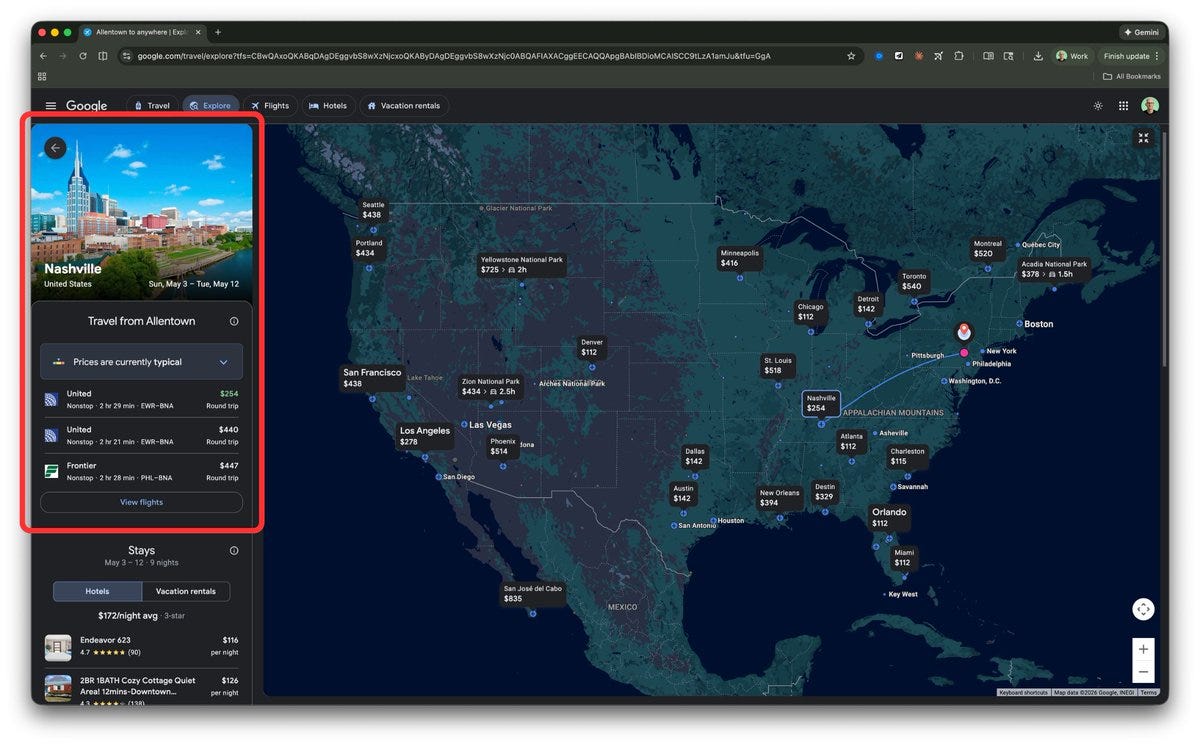Open a new browser tab

pyautogui.click(x=218, y=32)
